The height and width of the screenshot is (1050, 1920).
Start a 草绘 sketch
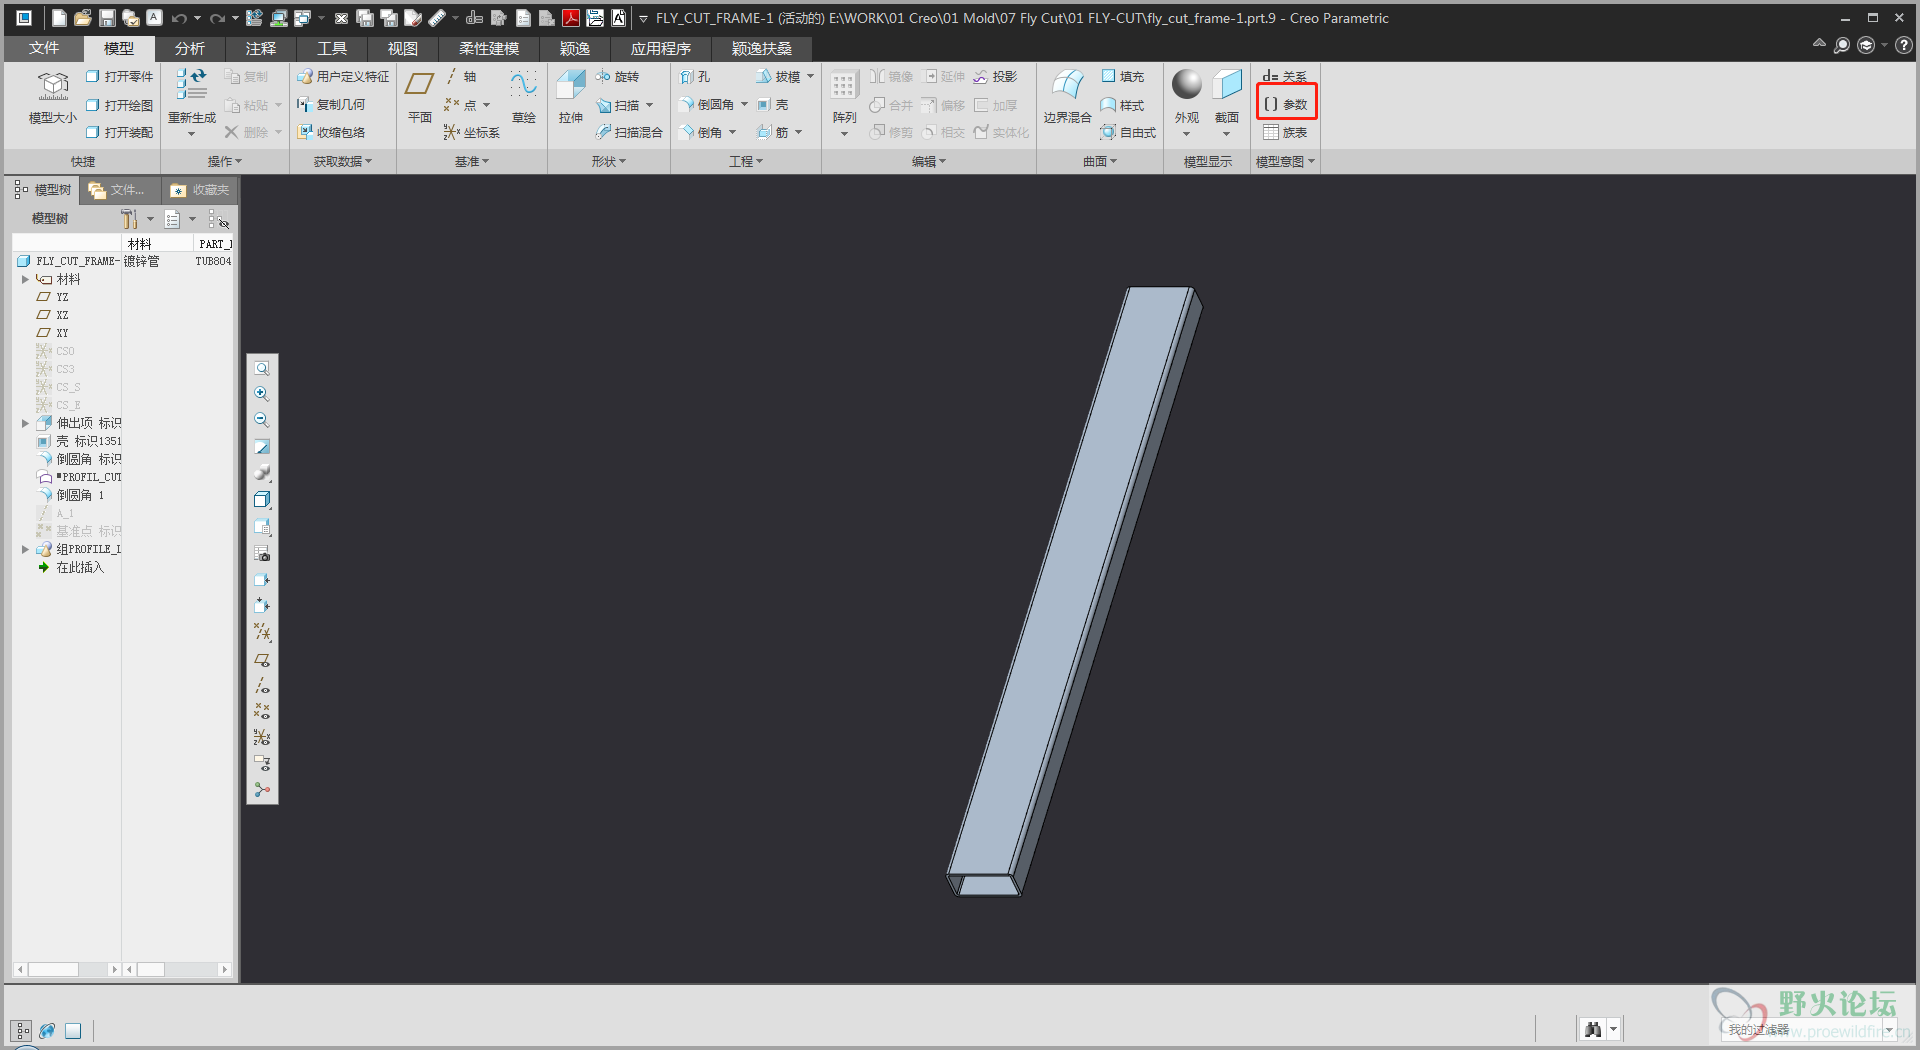[x=523, y=97]
